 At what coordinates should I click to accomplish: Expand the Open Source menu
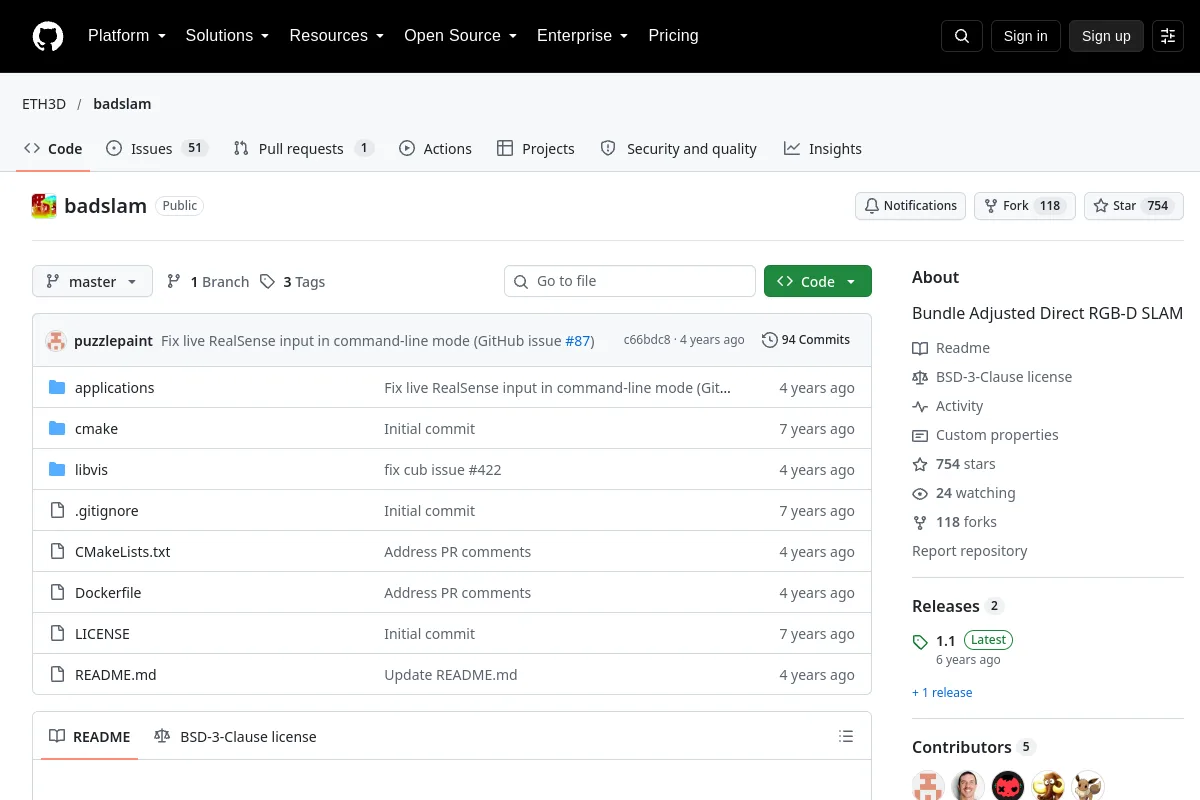click(x=460, y=36)
